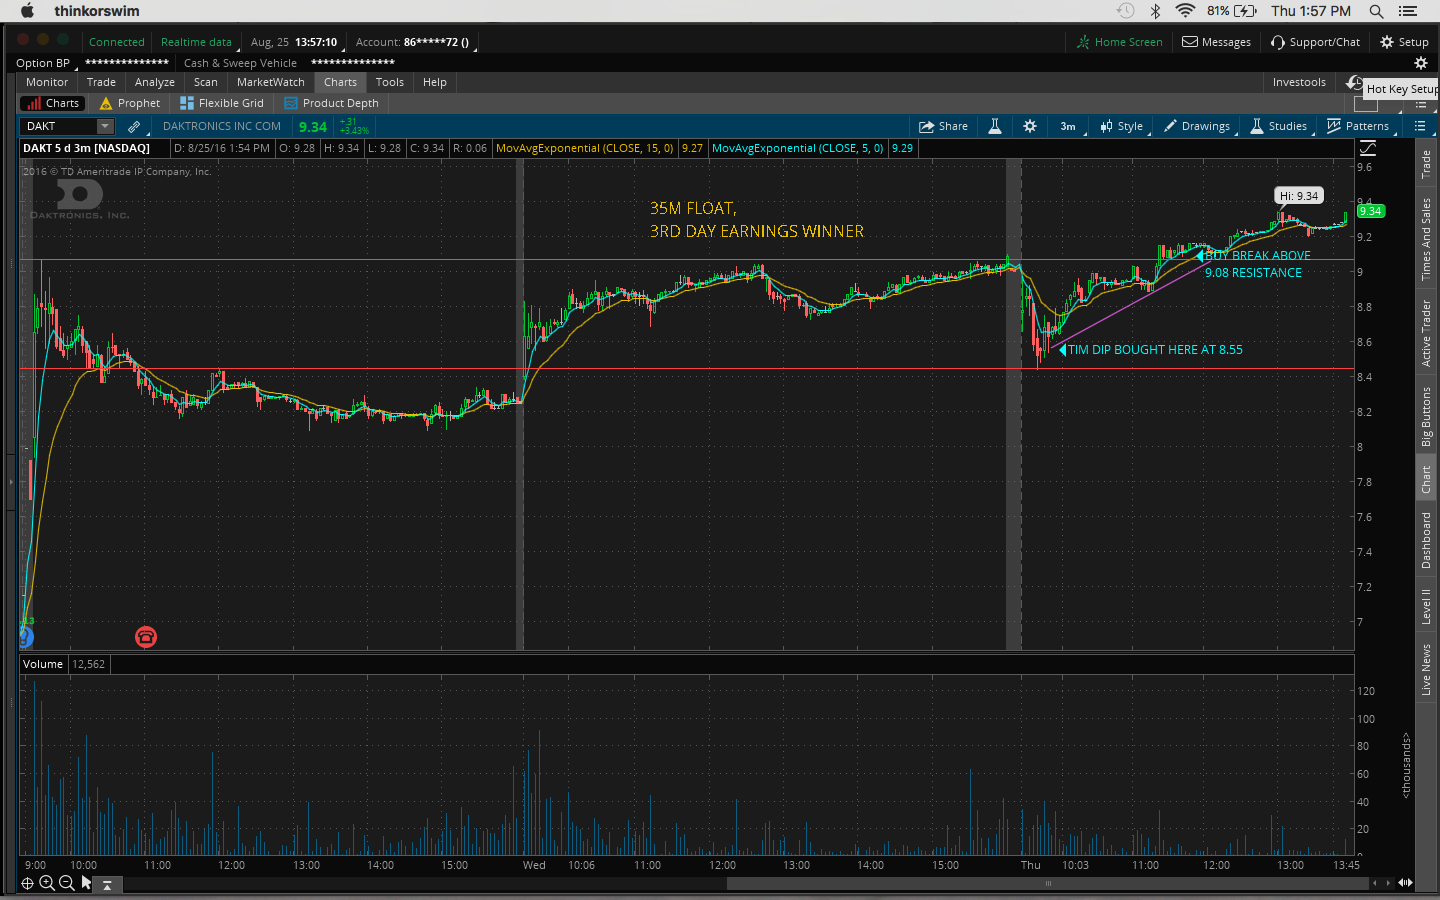Click the chart horizontal scrollbar thumb

point(1048,883)
